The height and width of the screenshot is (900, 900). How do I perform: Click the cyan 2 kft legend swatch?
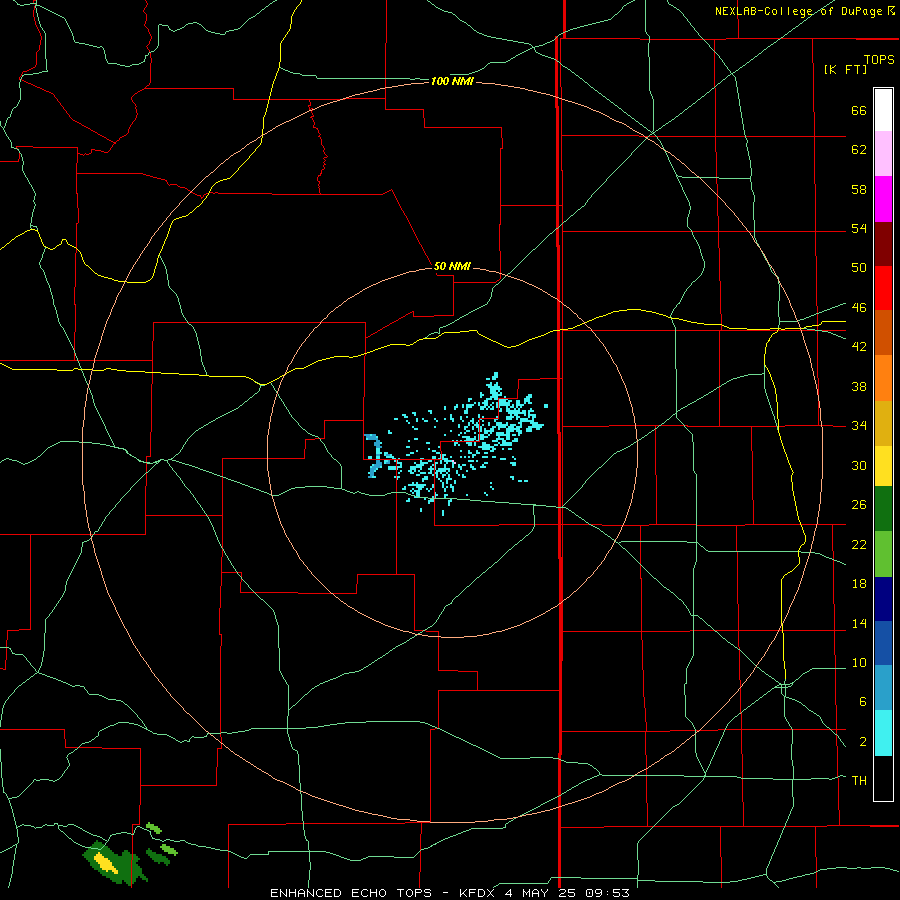click(x=883, y=733)
